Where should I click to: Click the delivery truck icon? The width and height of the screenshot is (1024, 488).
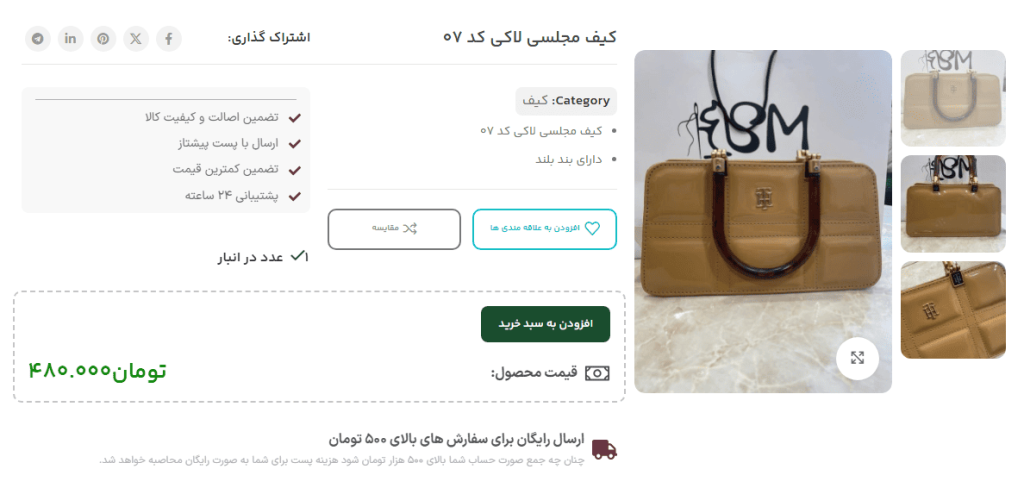[604, 449]
